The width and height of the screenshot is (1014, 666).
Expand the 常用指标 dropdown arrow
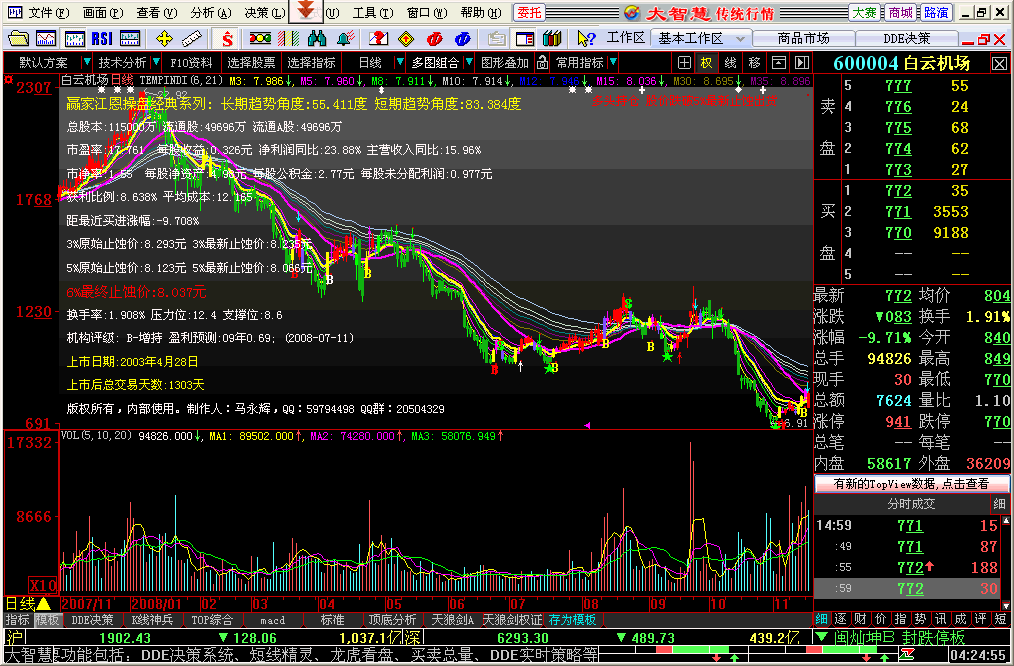point(613,63)
